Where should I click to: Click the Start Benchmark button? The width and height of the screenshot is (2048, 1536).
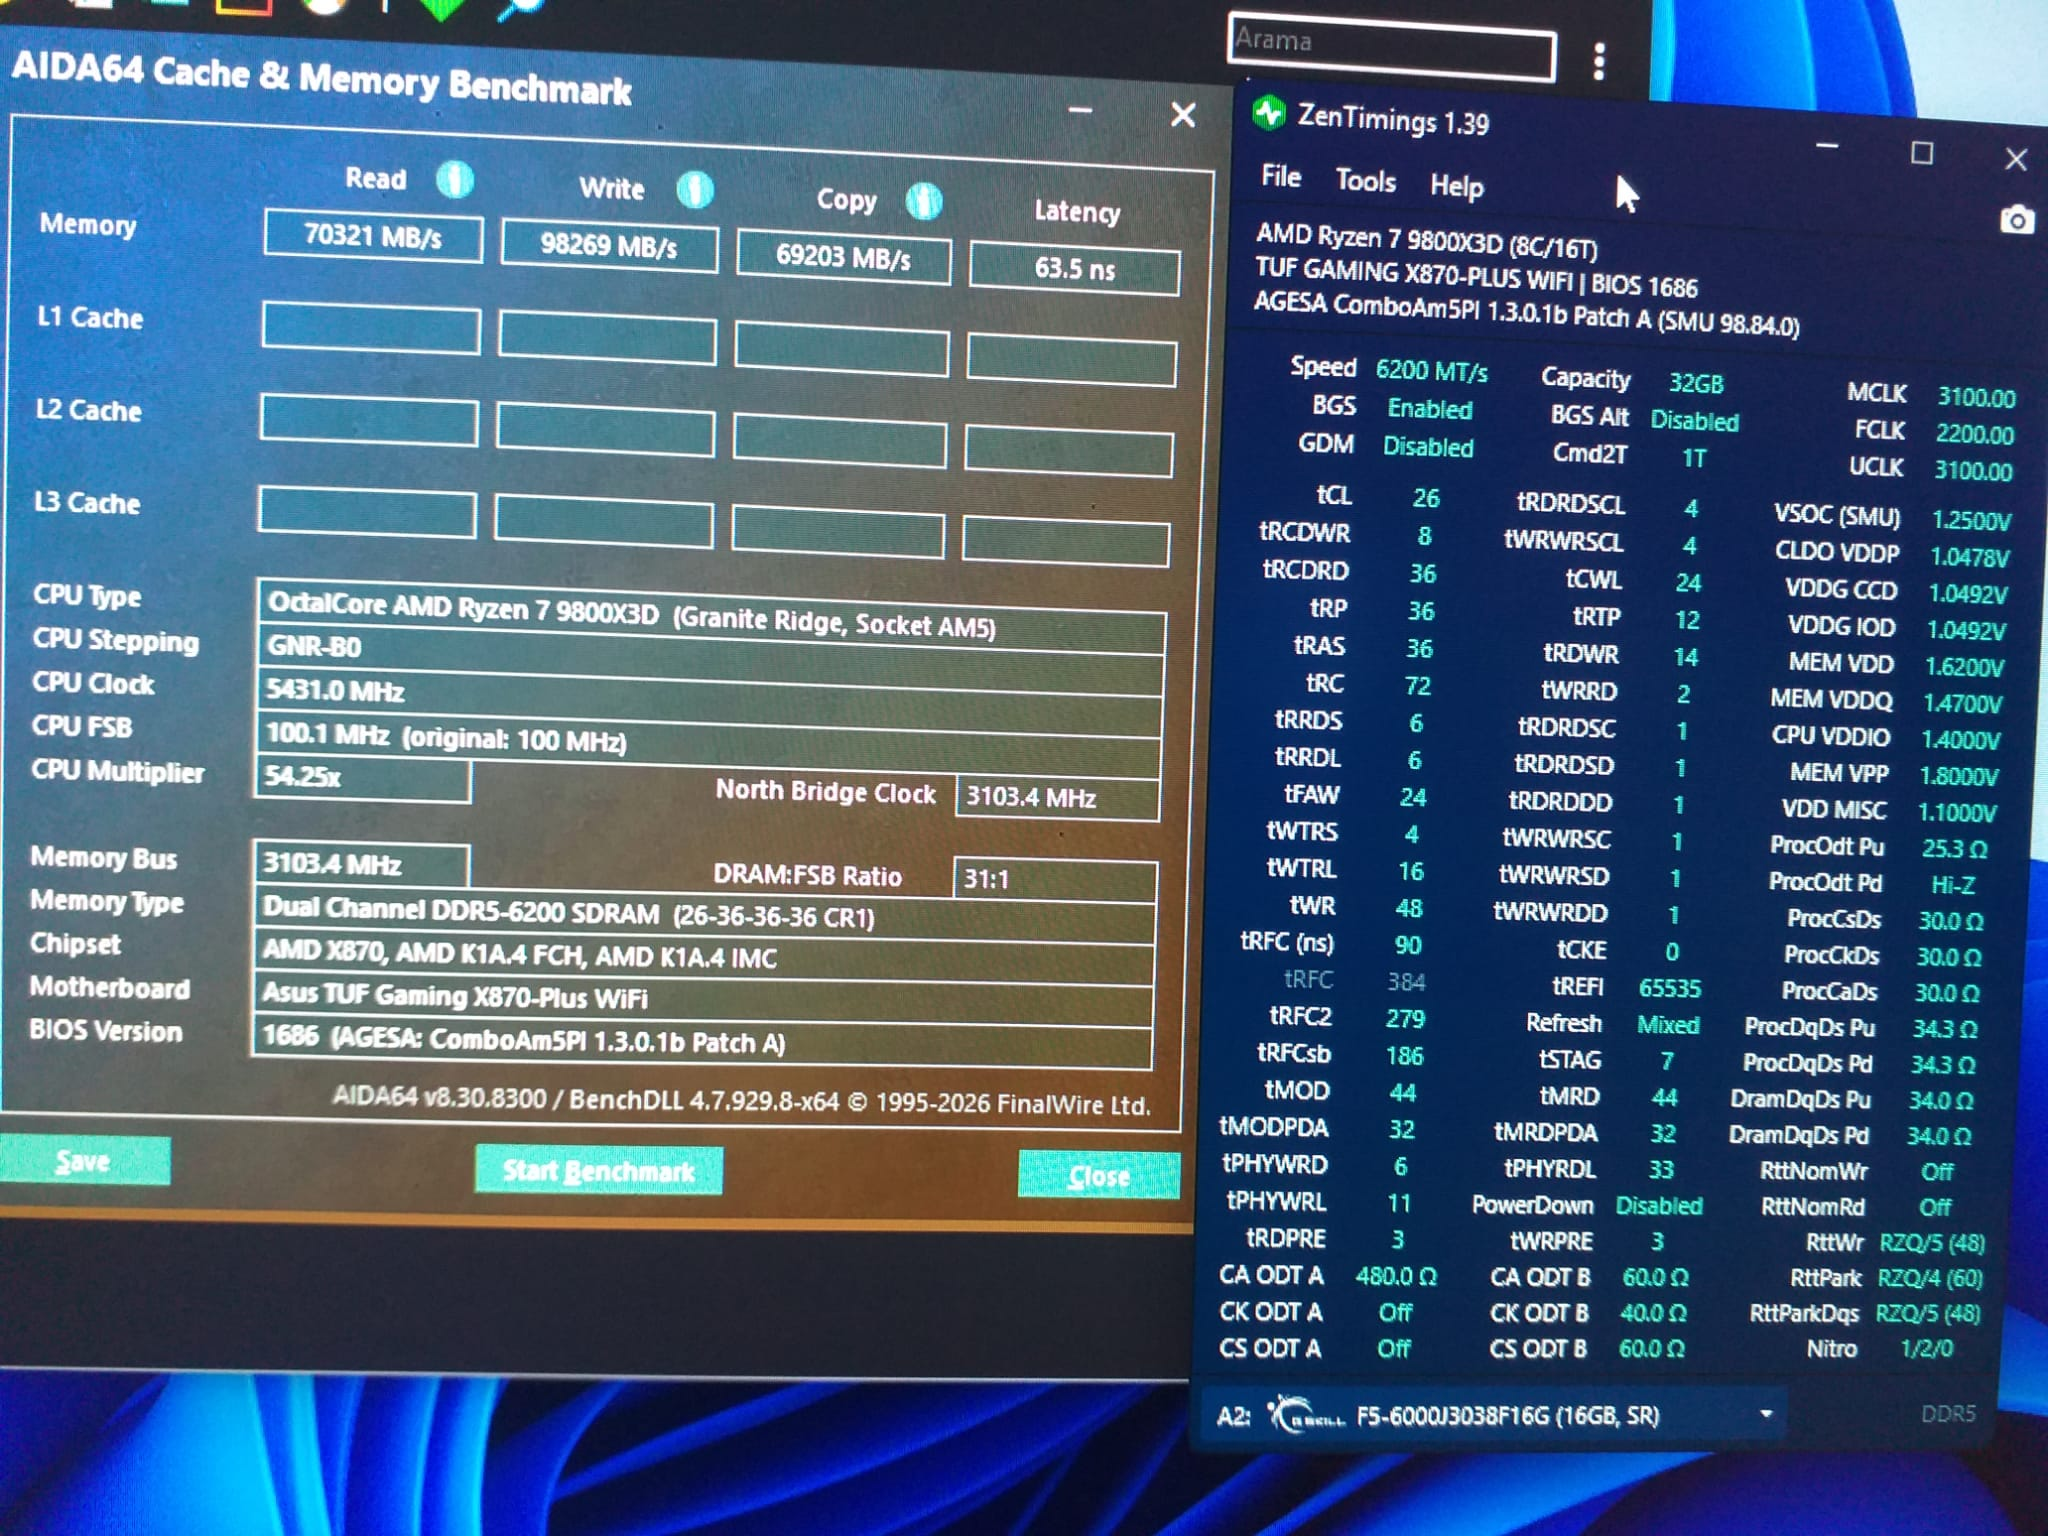point(598,1170)
